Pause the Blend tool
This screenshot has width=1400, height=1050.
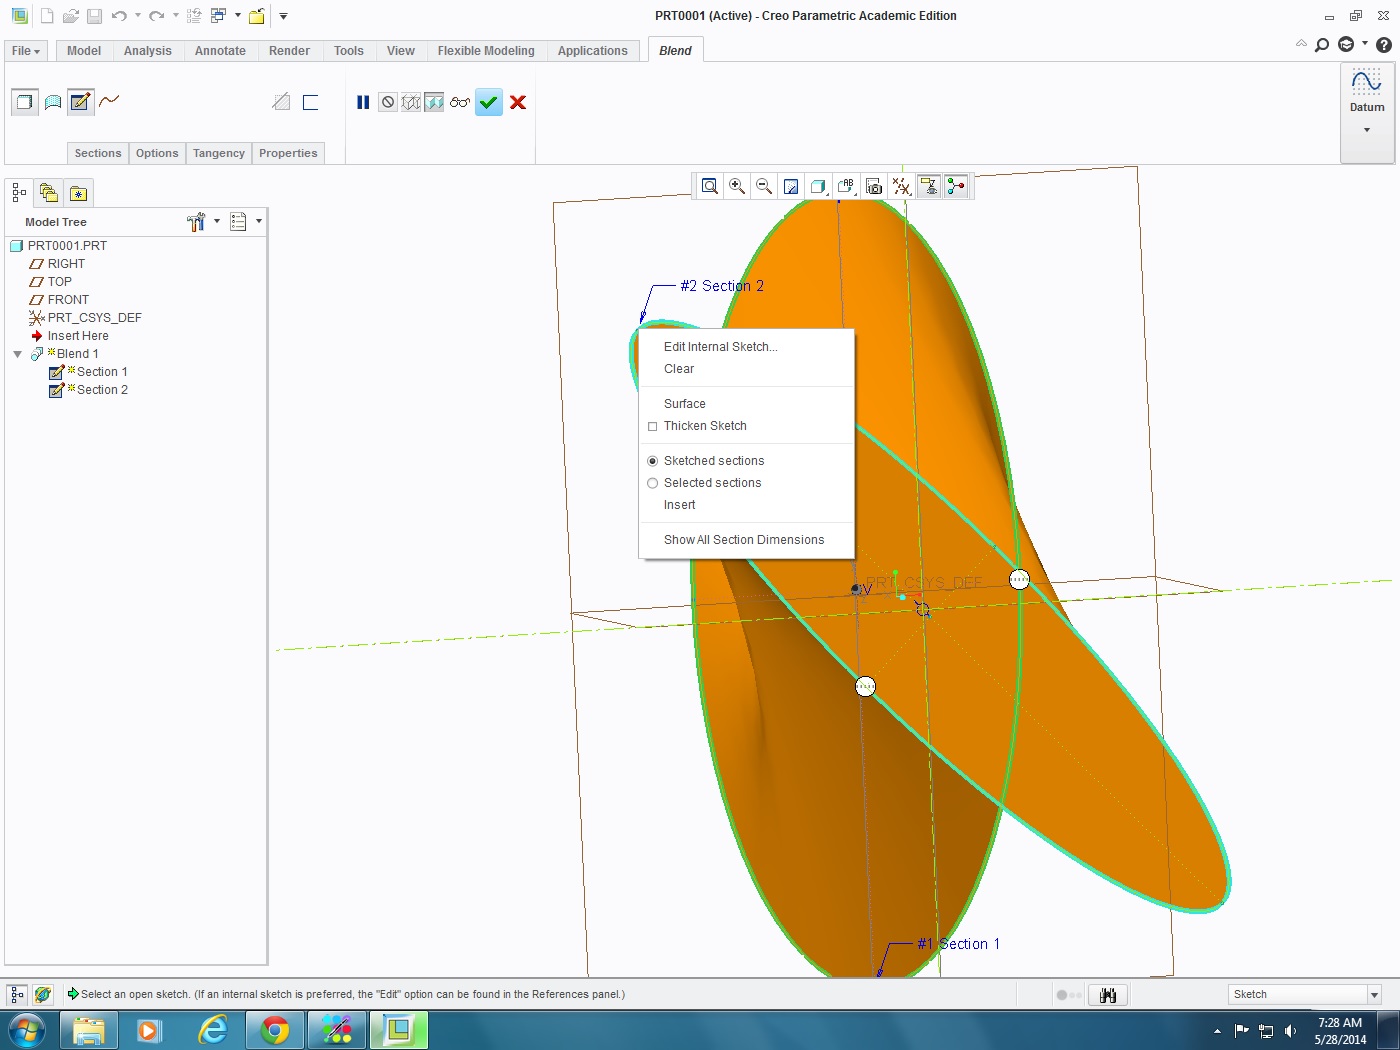click(363, 102)
